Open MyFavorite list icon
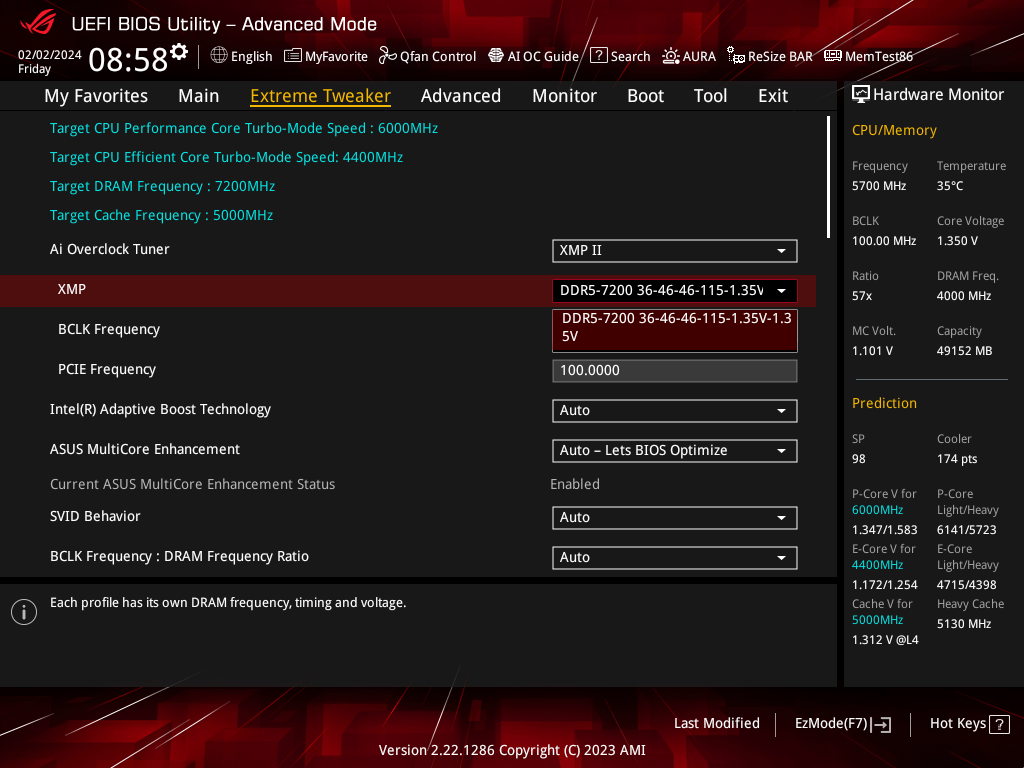 pyautogui.click(x=293, y=56)
